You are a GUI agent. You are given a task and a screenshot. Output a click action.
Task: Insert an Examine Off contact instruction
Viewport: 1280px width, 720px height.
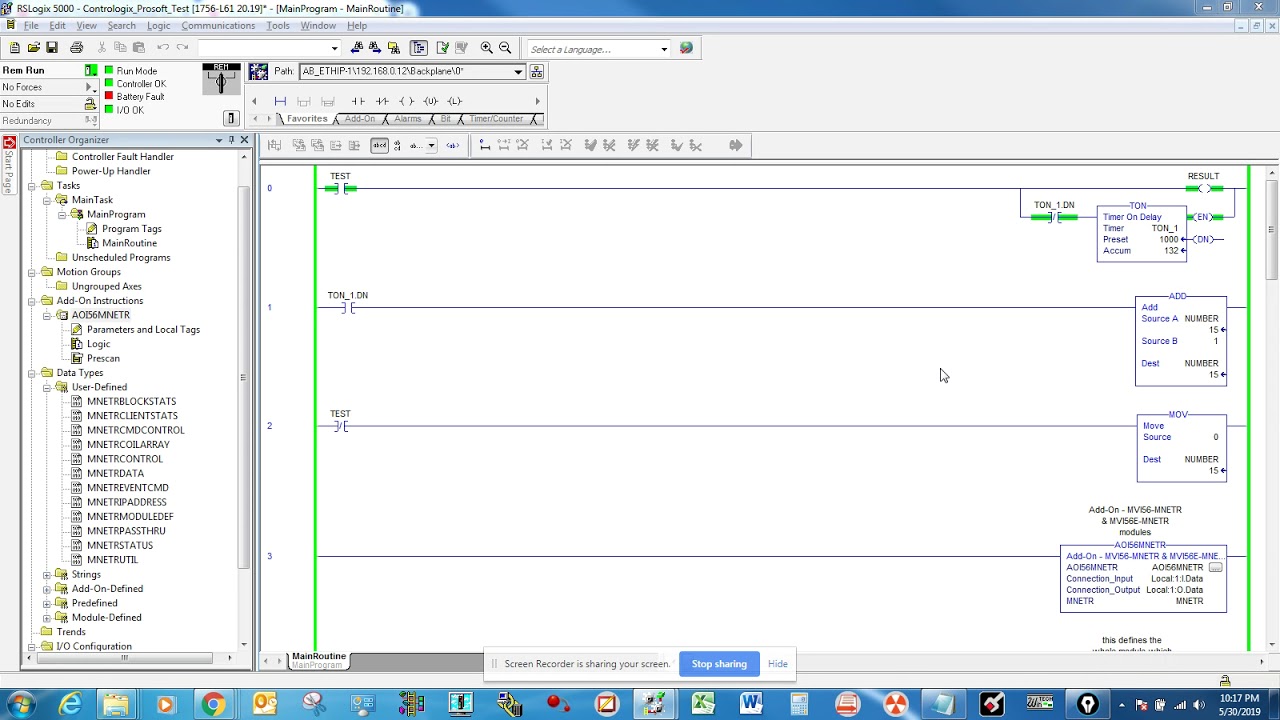382,101
